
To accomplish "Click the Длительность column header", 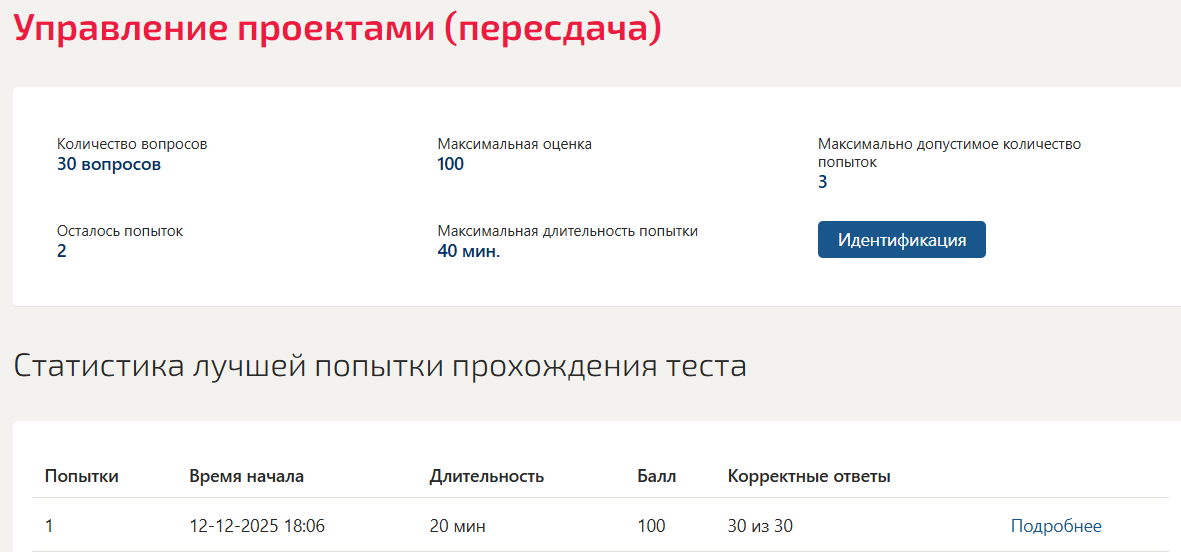I will 487,476.
